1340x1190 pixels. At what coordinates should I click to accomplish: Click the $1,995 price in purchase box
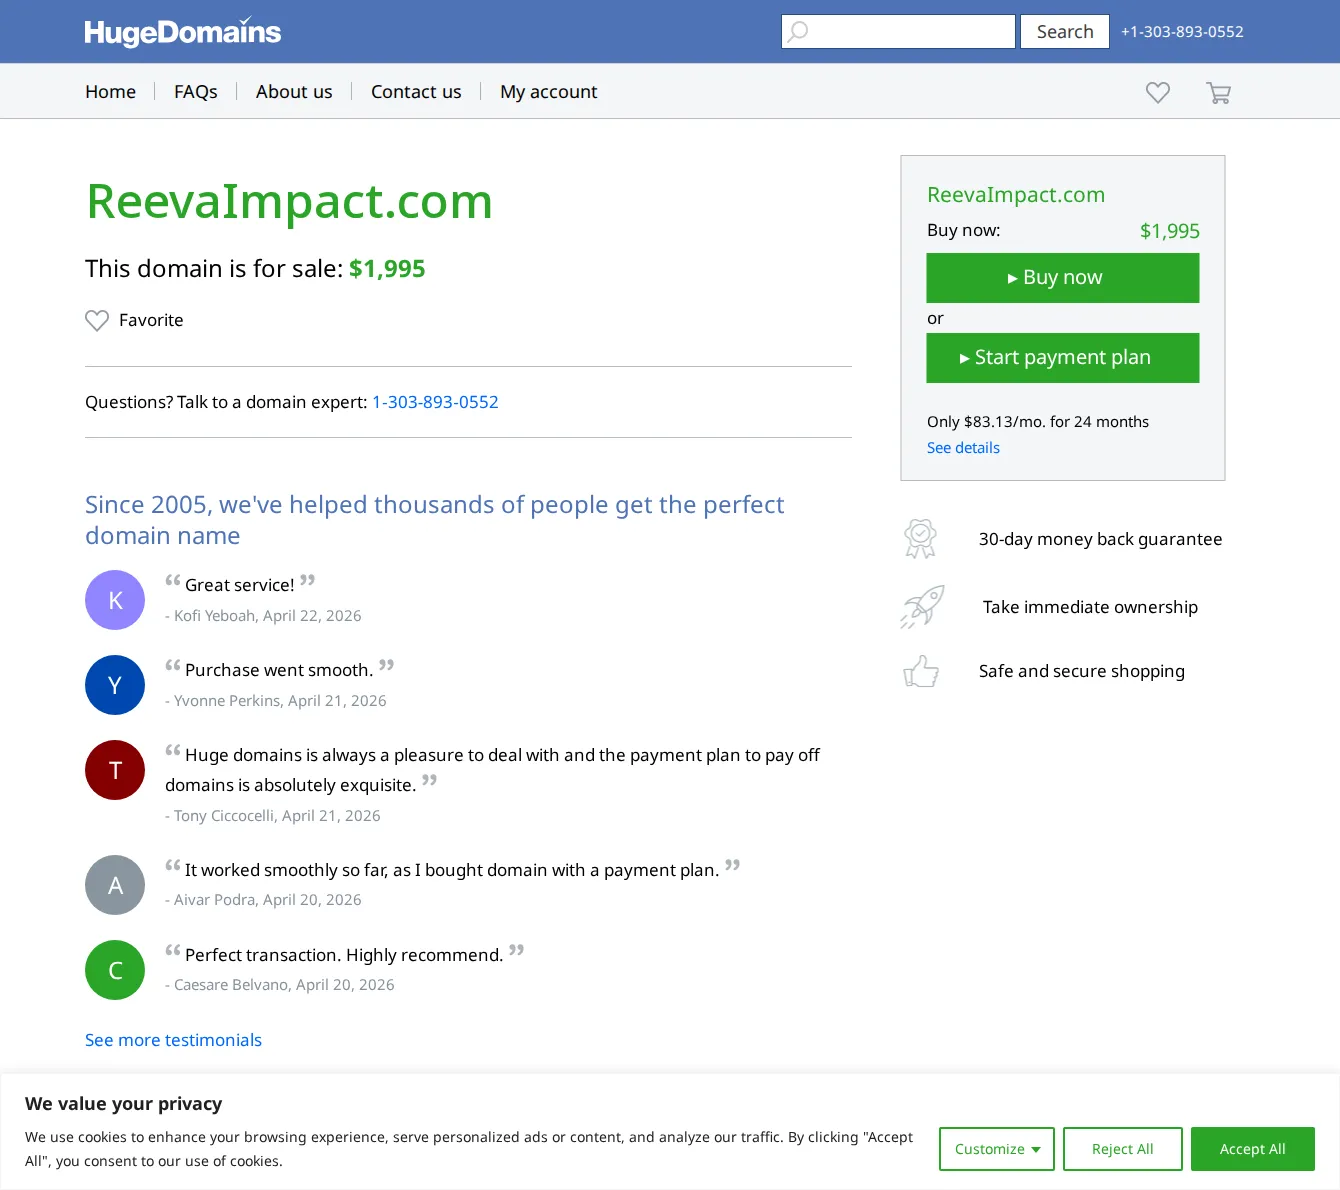coord(1170,231)
